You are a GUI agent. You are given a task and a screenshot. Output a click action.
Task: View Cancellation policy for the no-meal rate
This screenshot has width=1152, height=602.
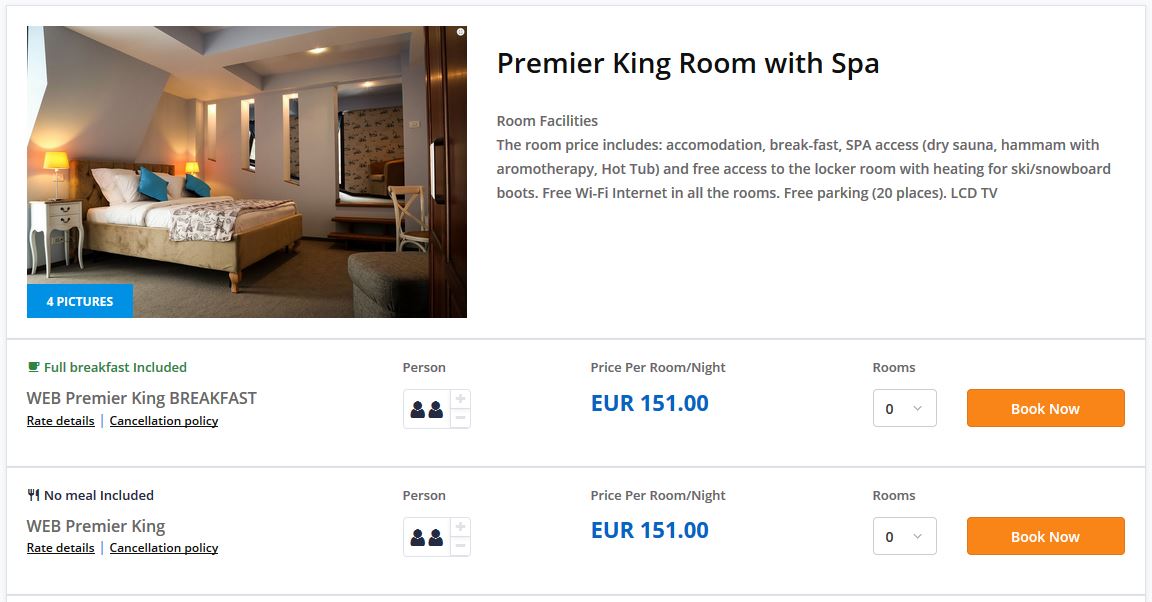point(164,548)
